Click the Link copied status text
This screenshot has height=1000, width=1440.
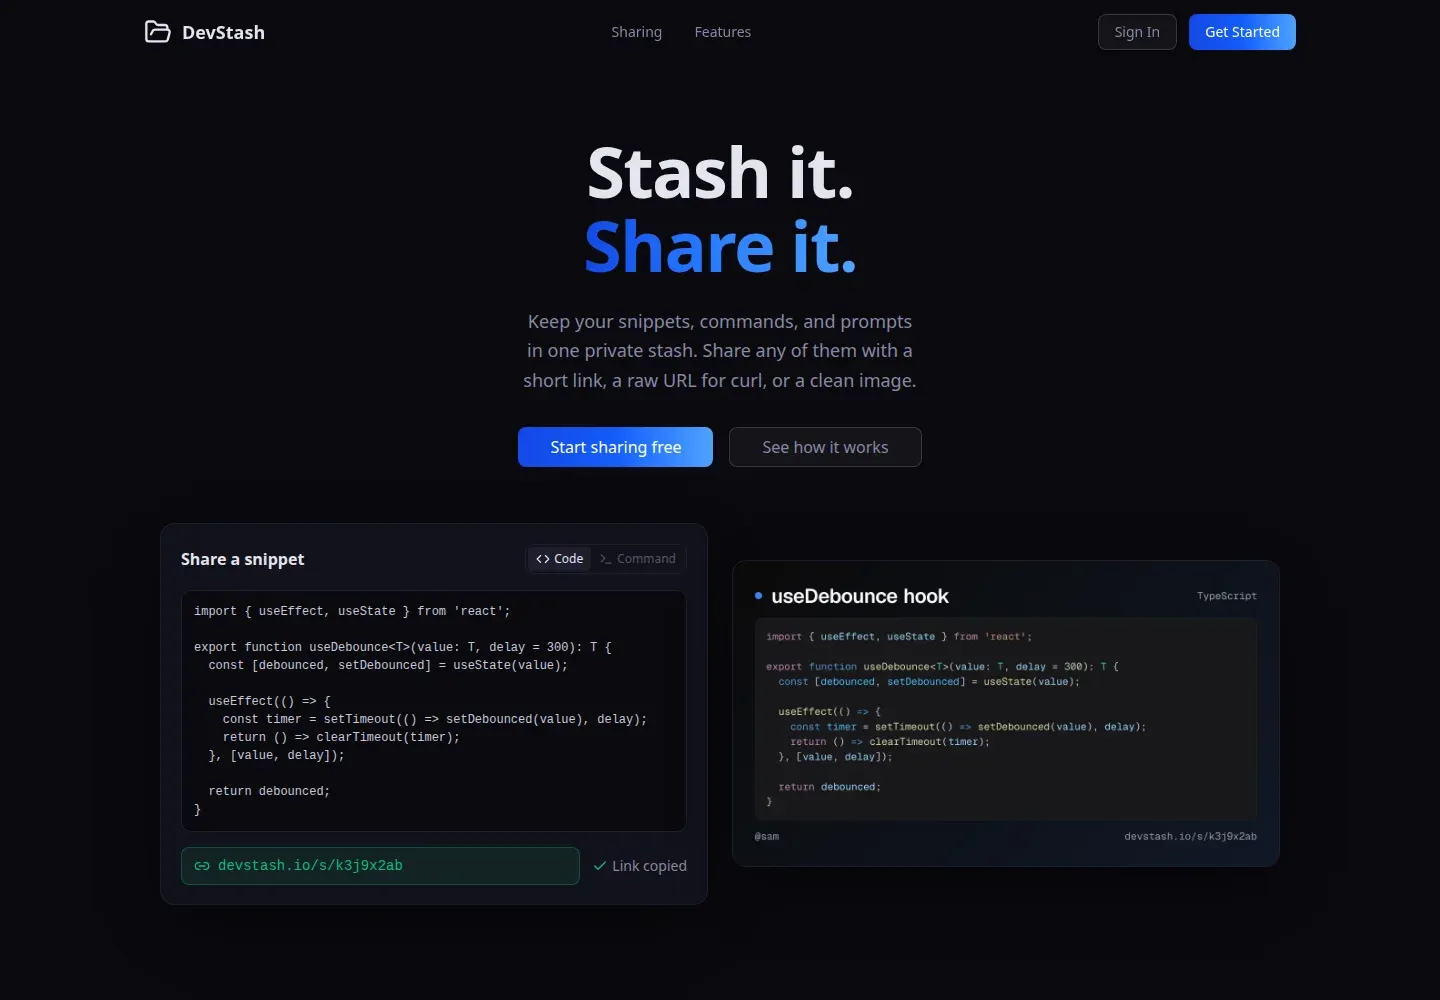[x=649, y=866]
